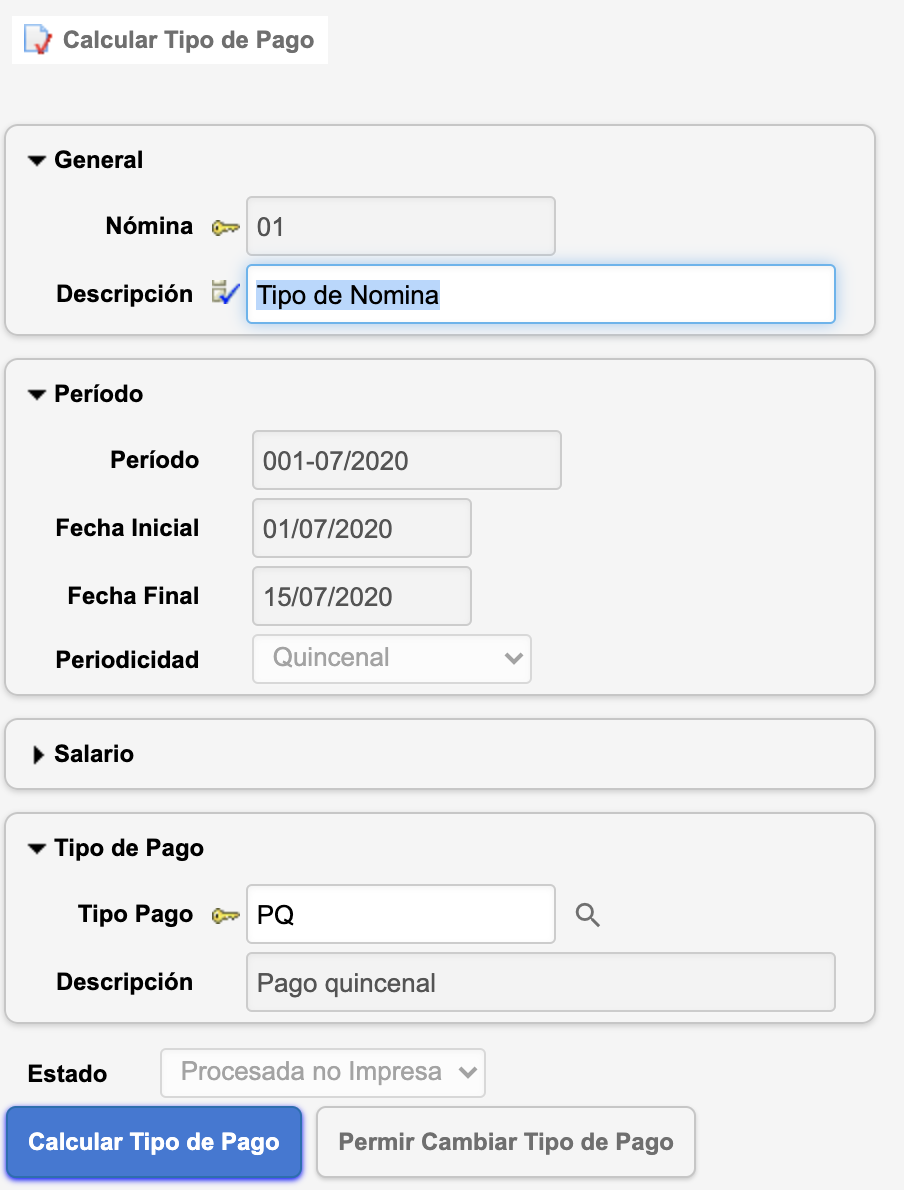
Task: Click the key icon beside Nómina field
Action: tap(226, 227)
